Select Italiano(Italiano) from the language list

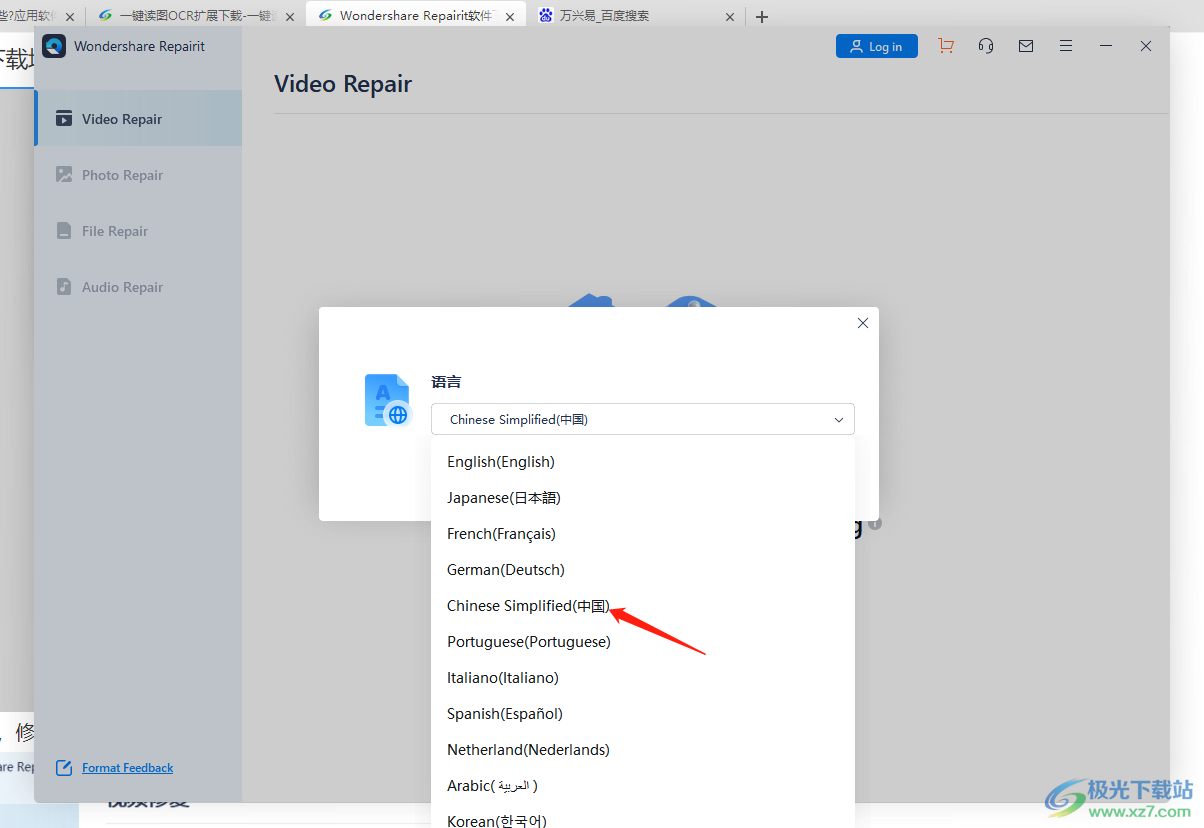643,678
